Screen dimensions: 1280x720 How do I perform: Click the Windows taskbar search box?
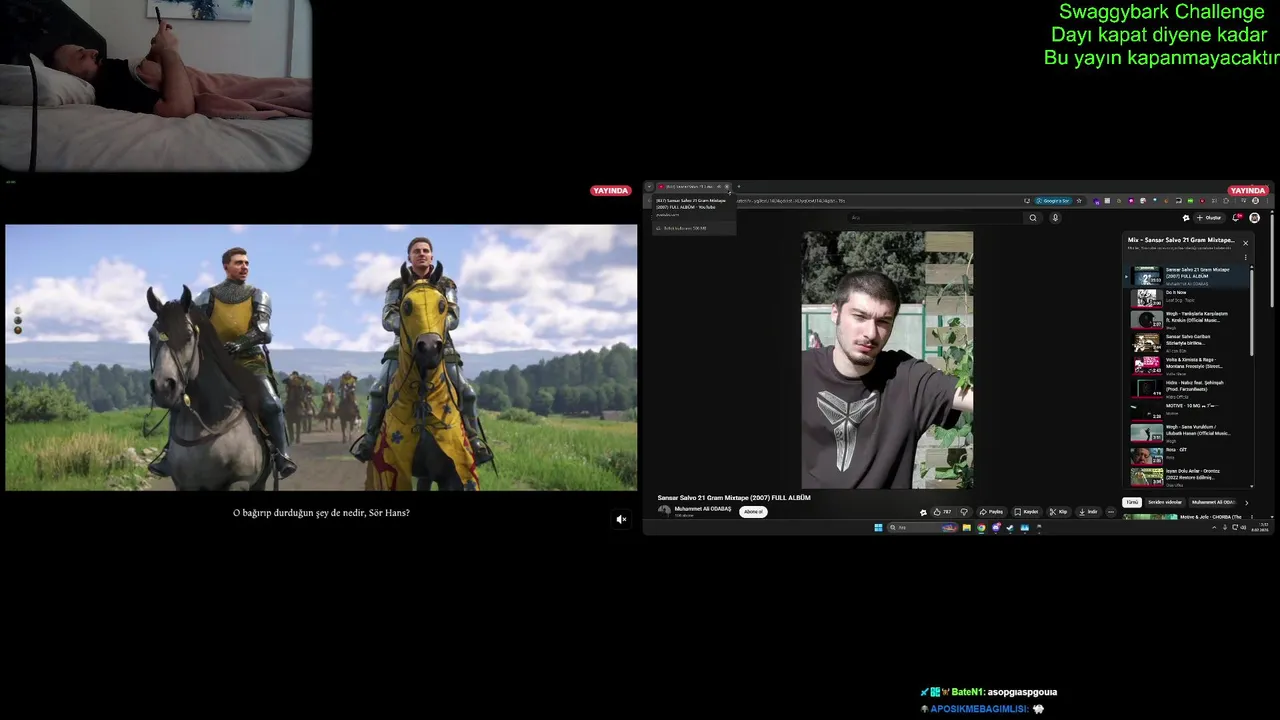point(922,527)
